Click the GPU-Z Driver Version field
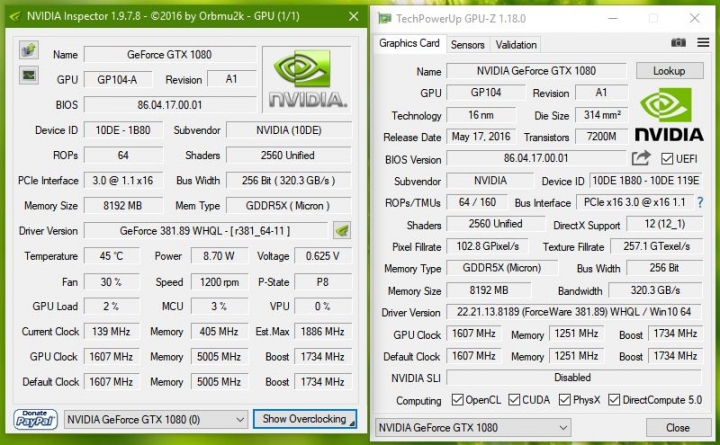The width and height of the screenshot is (720, 445). 574,312
